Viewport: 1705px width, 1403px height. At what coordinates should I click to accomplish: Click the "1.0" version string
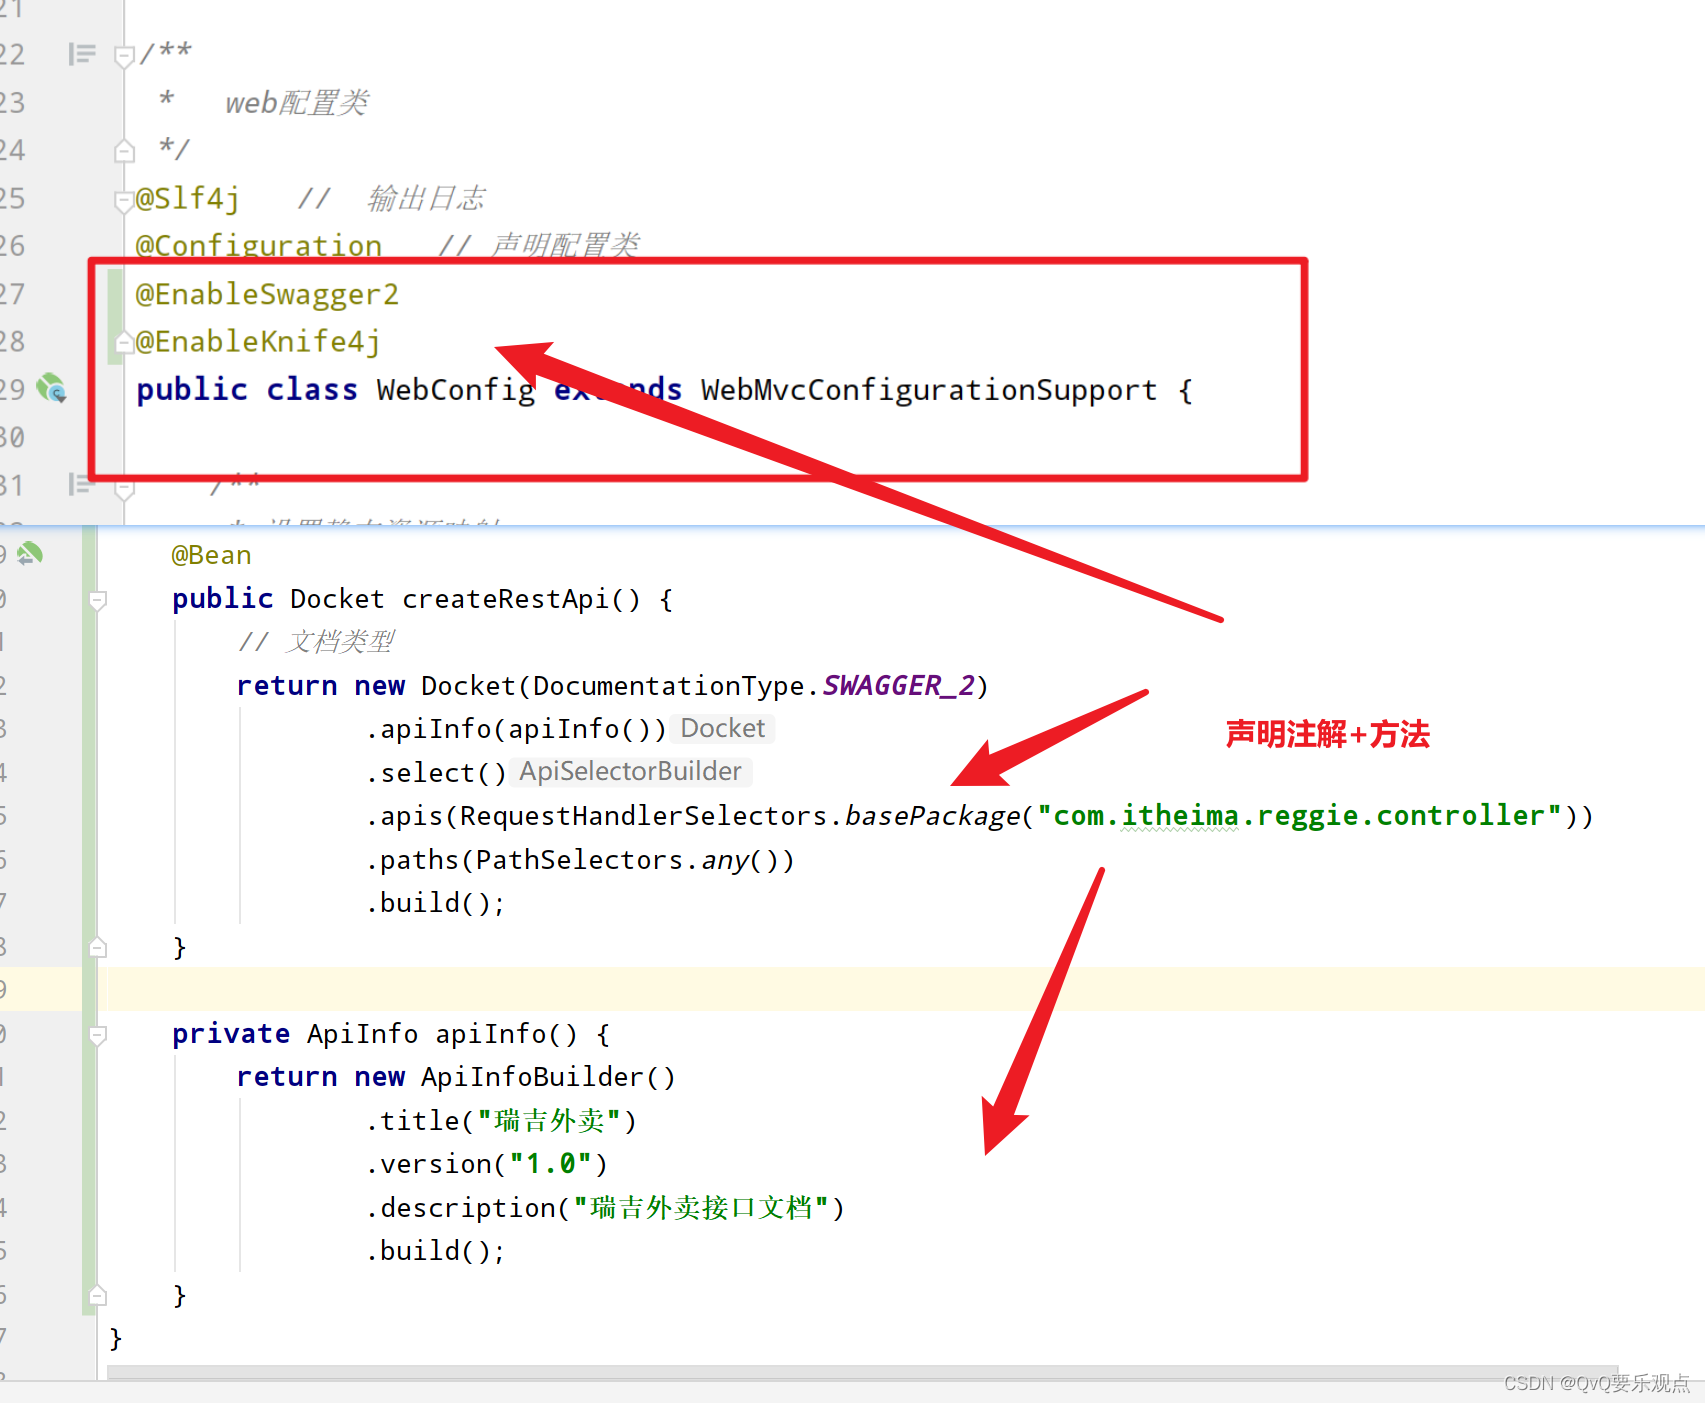(x=551, y=1164)
